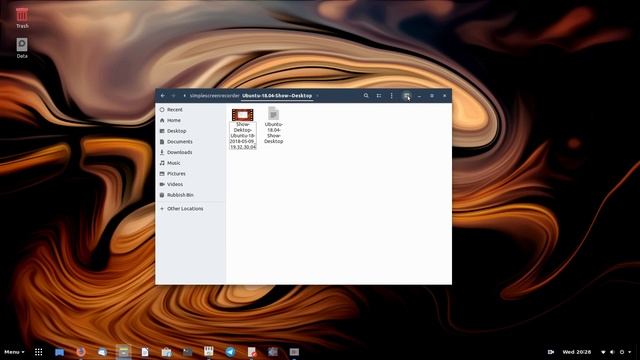Click the volume speaker tray icon
This screenshot has width=640, height=360.
click(612, 352)
